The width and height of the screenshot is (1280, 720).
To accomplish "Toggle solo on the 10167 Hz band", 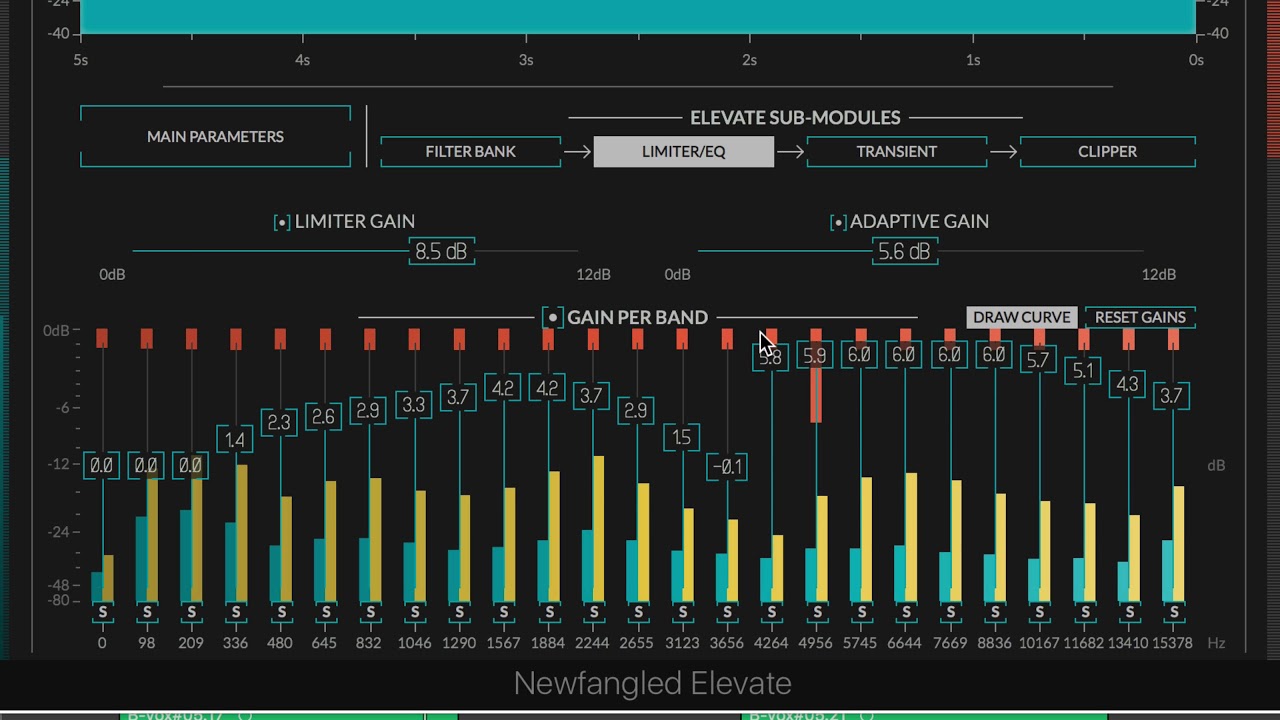I will 1040,612.
